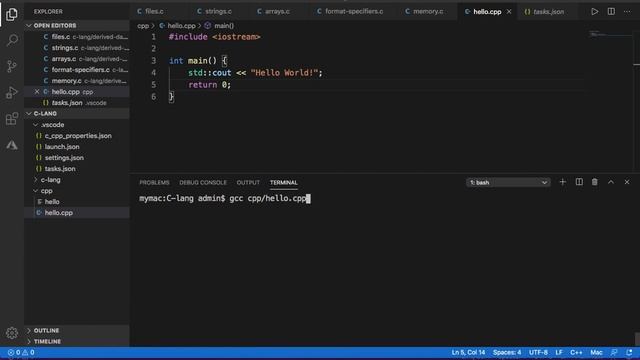Change indentation via Spaces: 4
The height and width of the screenshot is (360, 640).
coord(507,352)
